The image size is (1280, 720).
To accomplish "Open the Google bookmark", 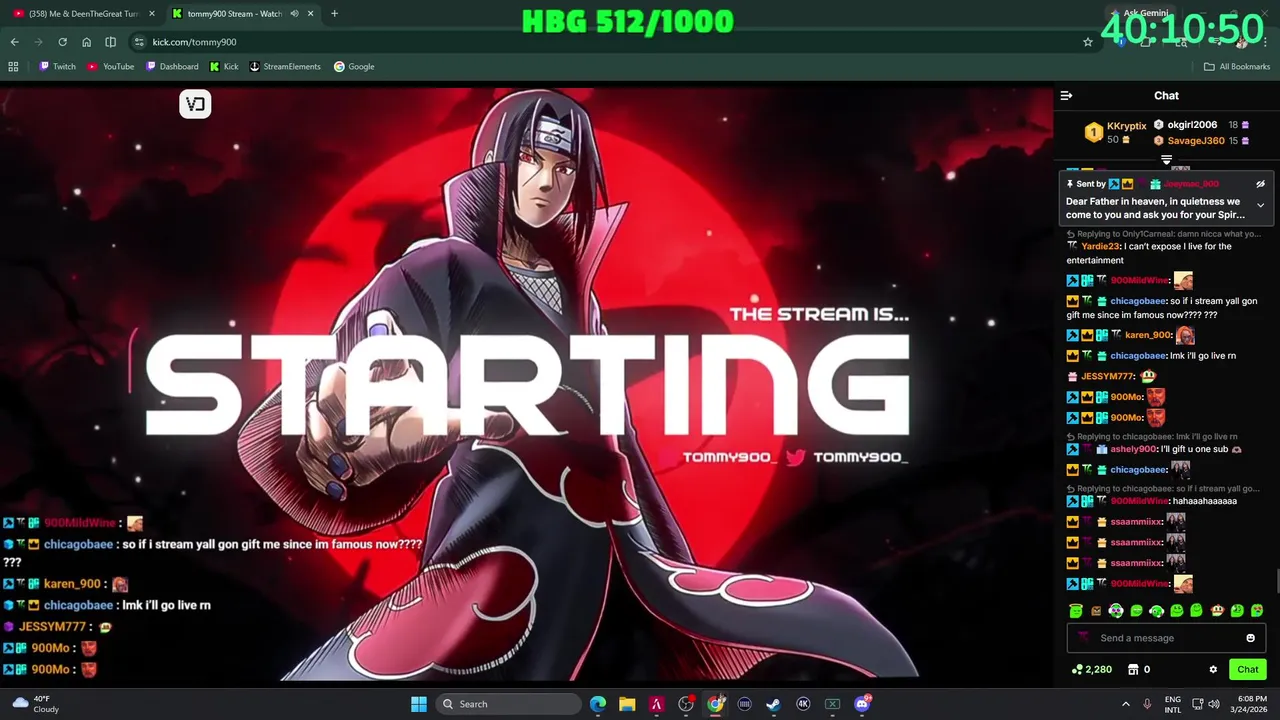I will coord(354,67).
